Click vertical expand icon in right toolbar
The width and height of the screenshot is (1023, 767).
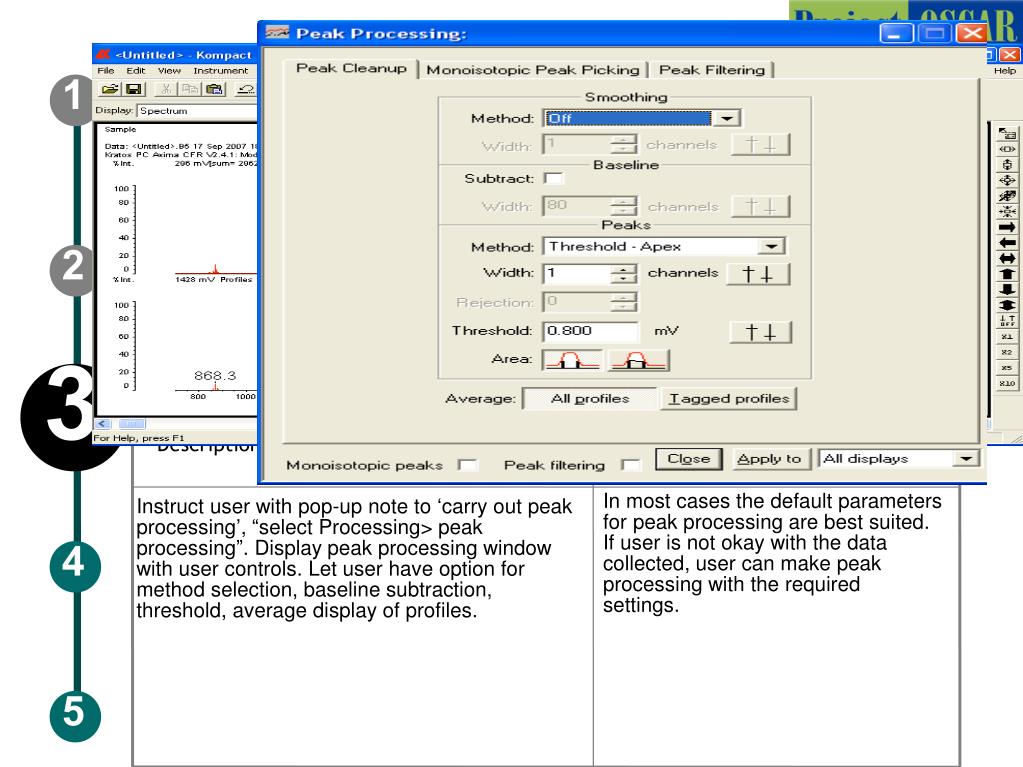click(1007, 165)
